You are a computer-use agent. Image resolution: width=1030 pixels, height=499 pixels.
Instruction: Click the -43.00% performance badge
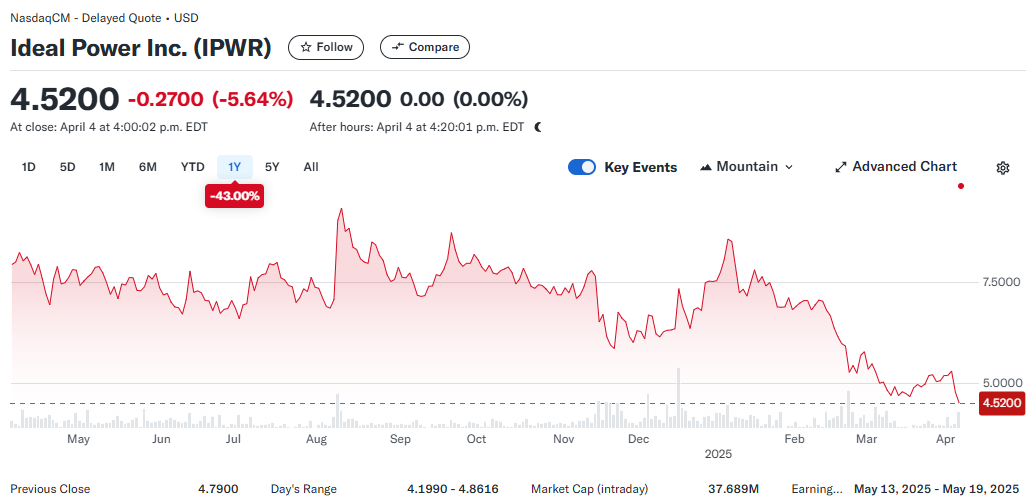[235, 196]
